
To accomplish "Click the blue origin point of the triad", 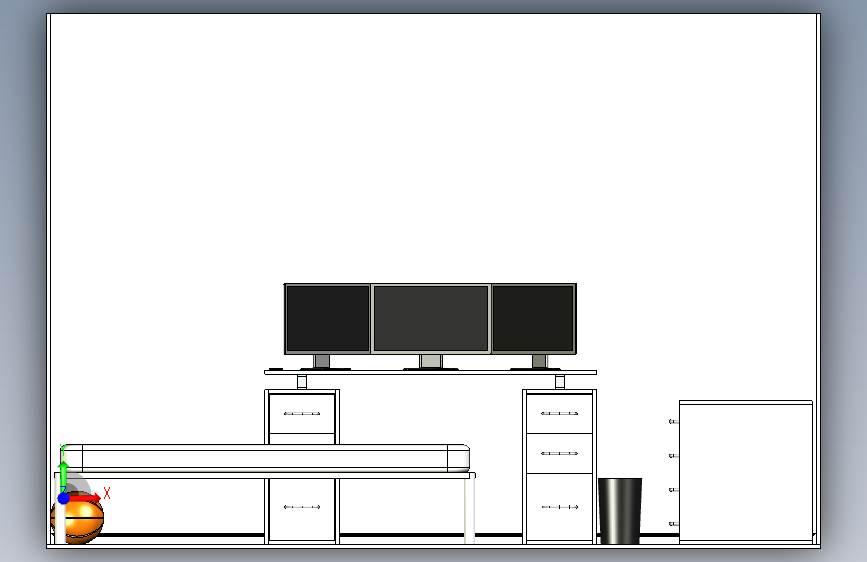I will (64, 498).
